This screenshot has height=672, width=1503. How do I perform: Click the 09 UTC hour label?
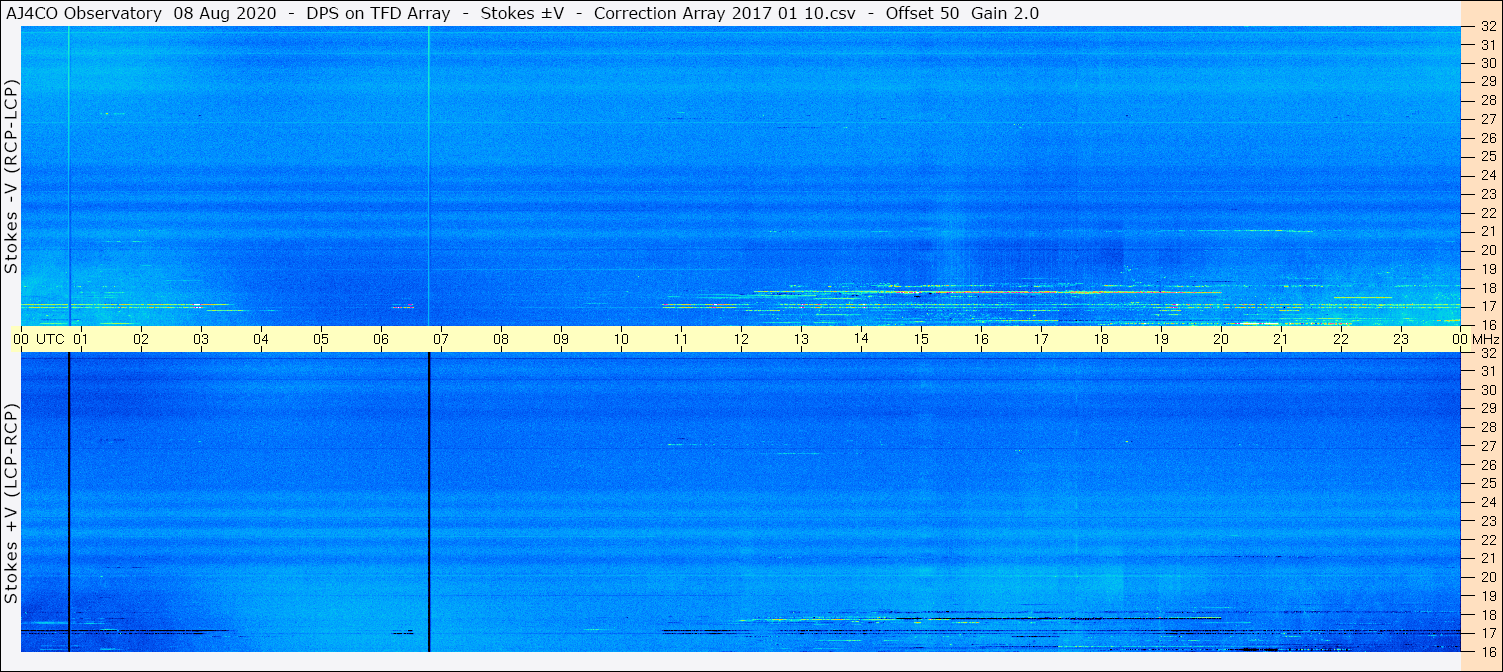(561, 340)
